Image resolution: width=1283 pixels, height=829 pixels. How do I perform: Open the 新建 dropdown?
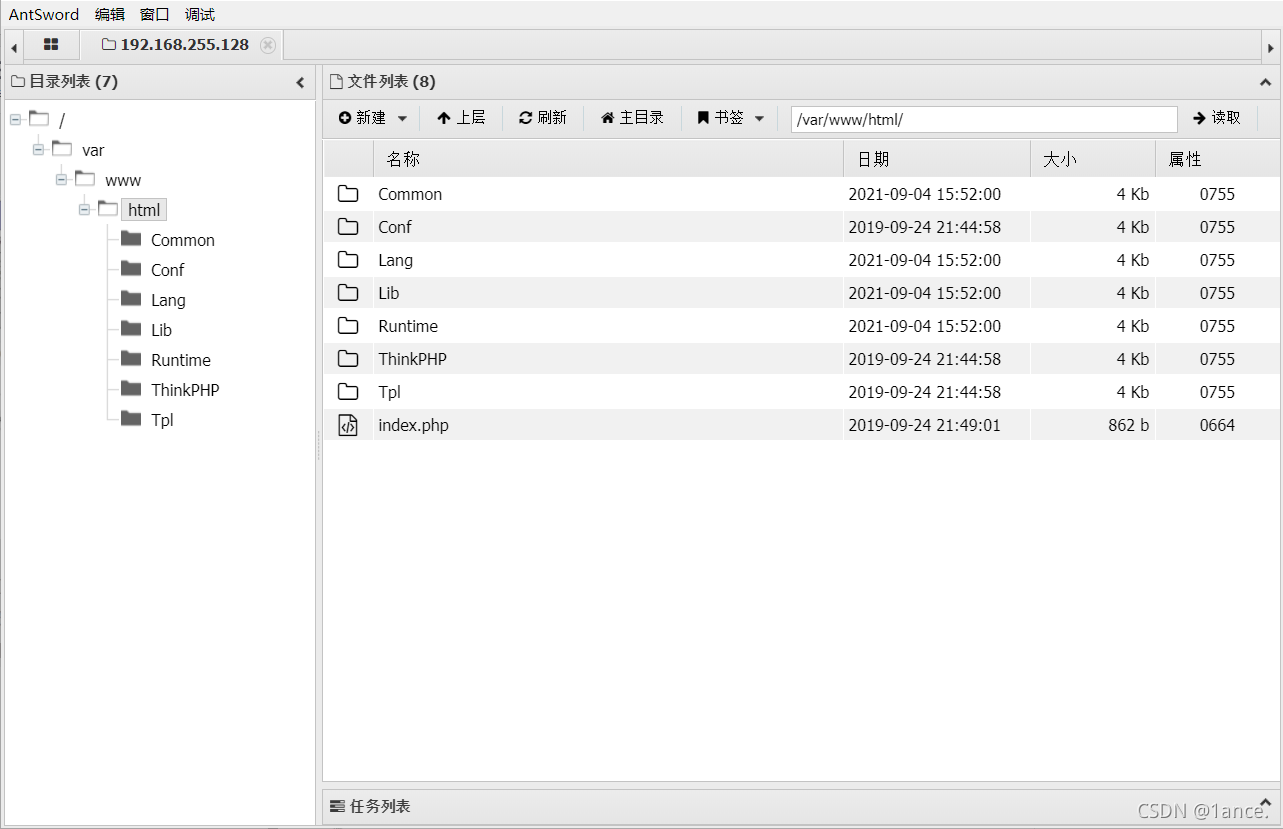(373, 118)
